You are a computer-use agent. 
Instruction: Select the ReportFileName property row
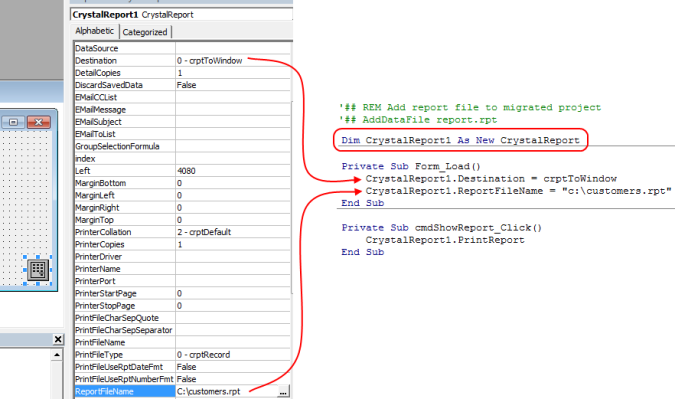(182, 392)
